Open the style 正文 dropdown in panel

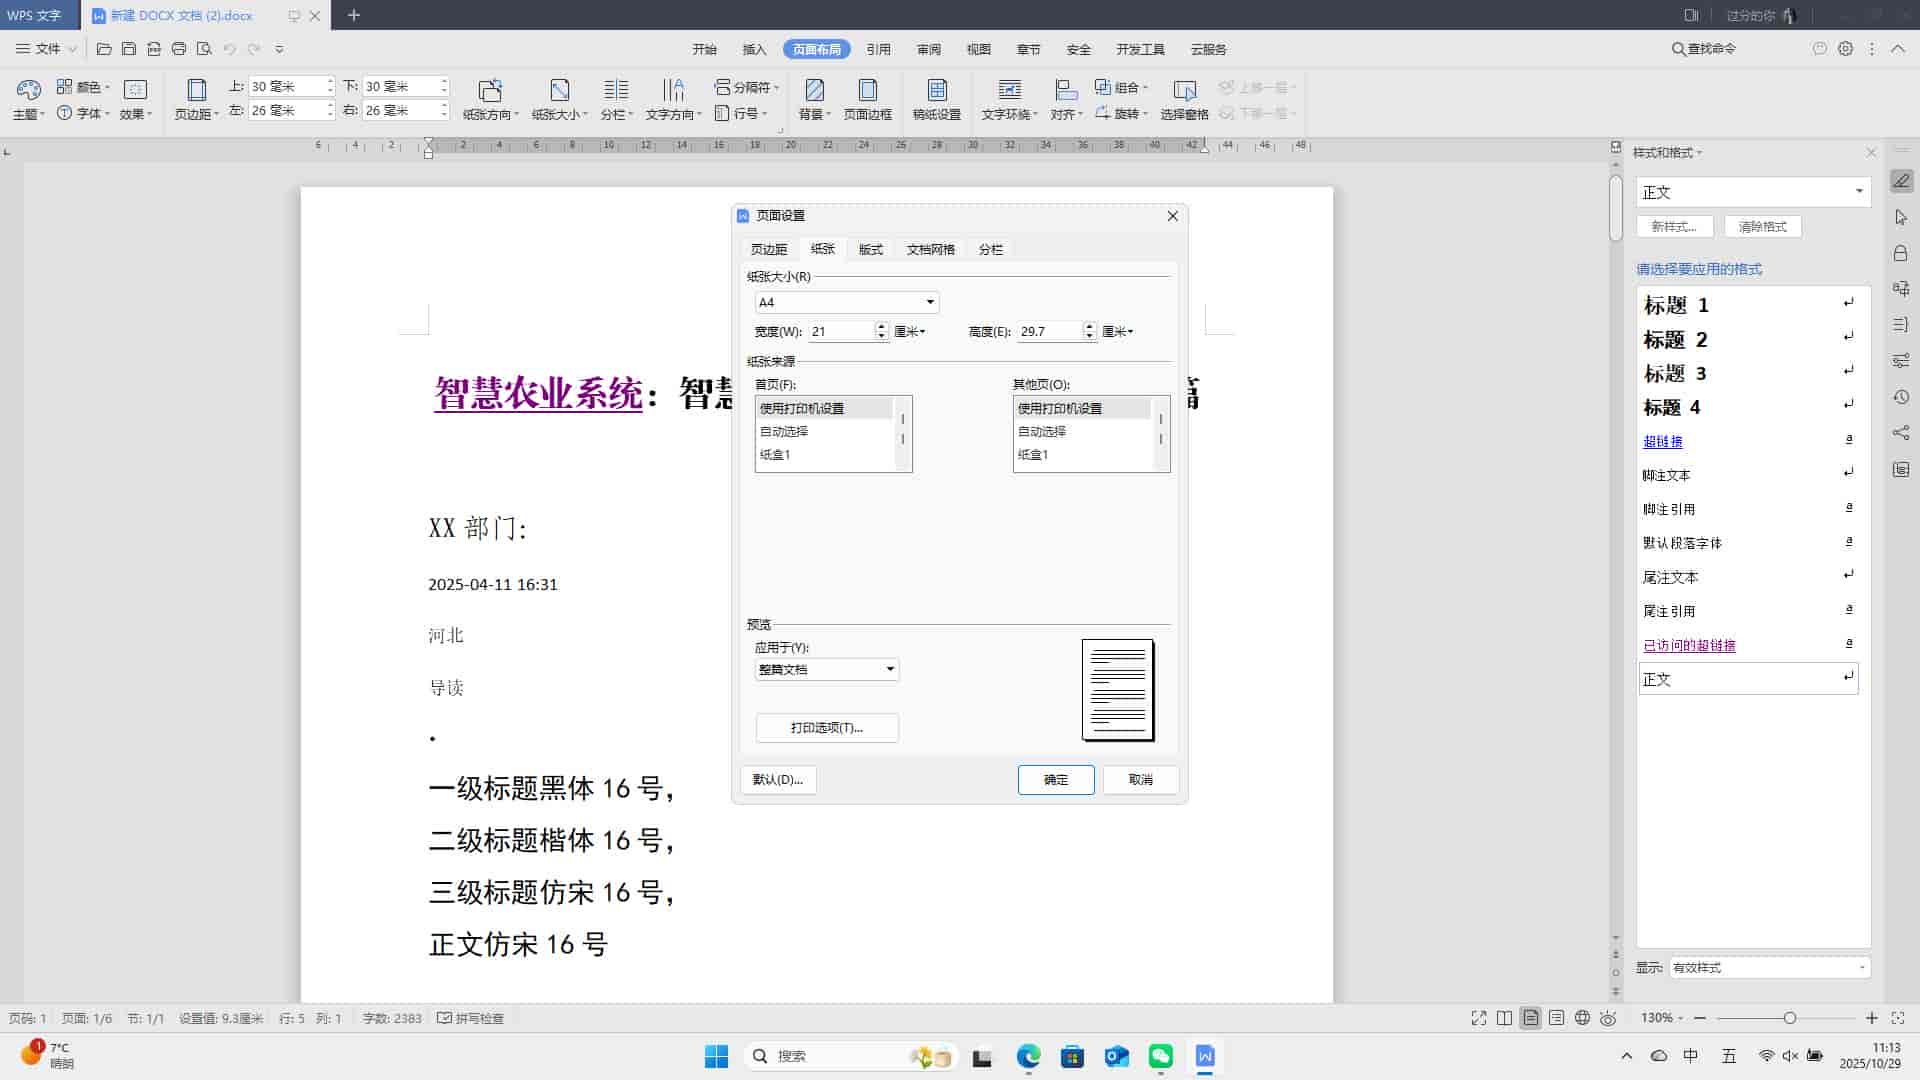pos(1753,192)
